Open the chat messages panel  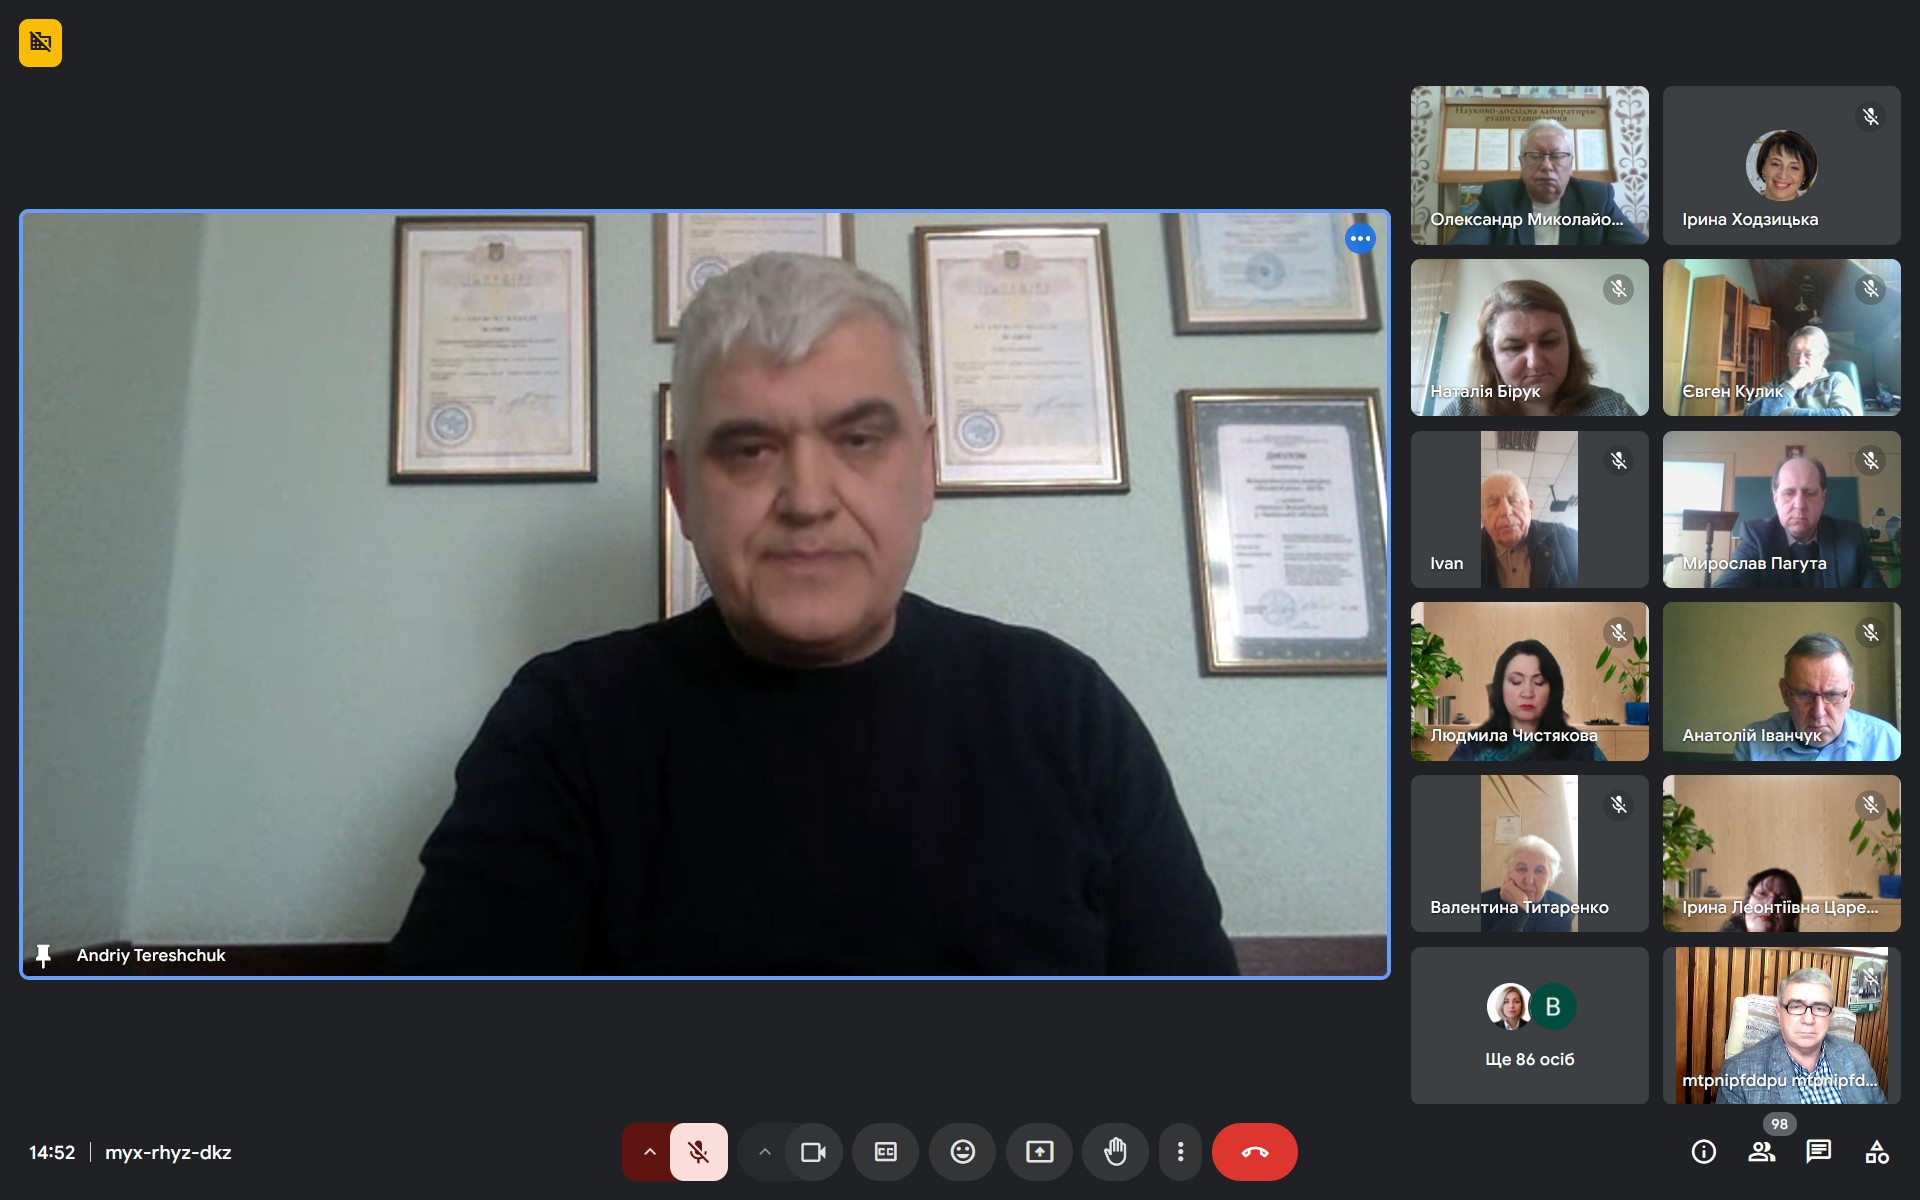pyautogui.click(x=1818, y=1152)
